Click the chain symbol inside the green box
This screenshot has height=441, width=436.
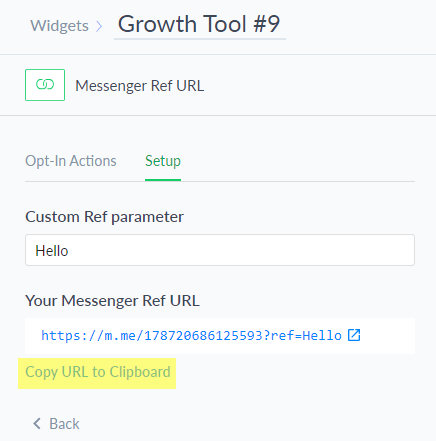(x=45, y=85)
